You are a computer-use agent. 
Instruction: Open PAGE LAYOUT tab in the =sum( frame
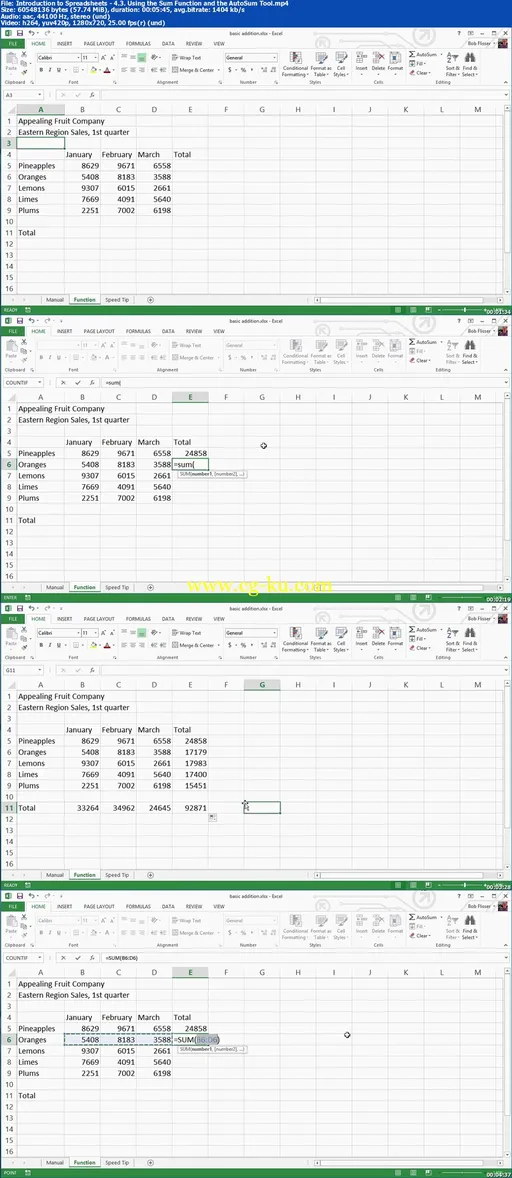click(99, 331)
